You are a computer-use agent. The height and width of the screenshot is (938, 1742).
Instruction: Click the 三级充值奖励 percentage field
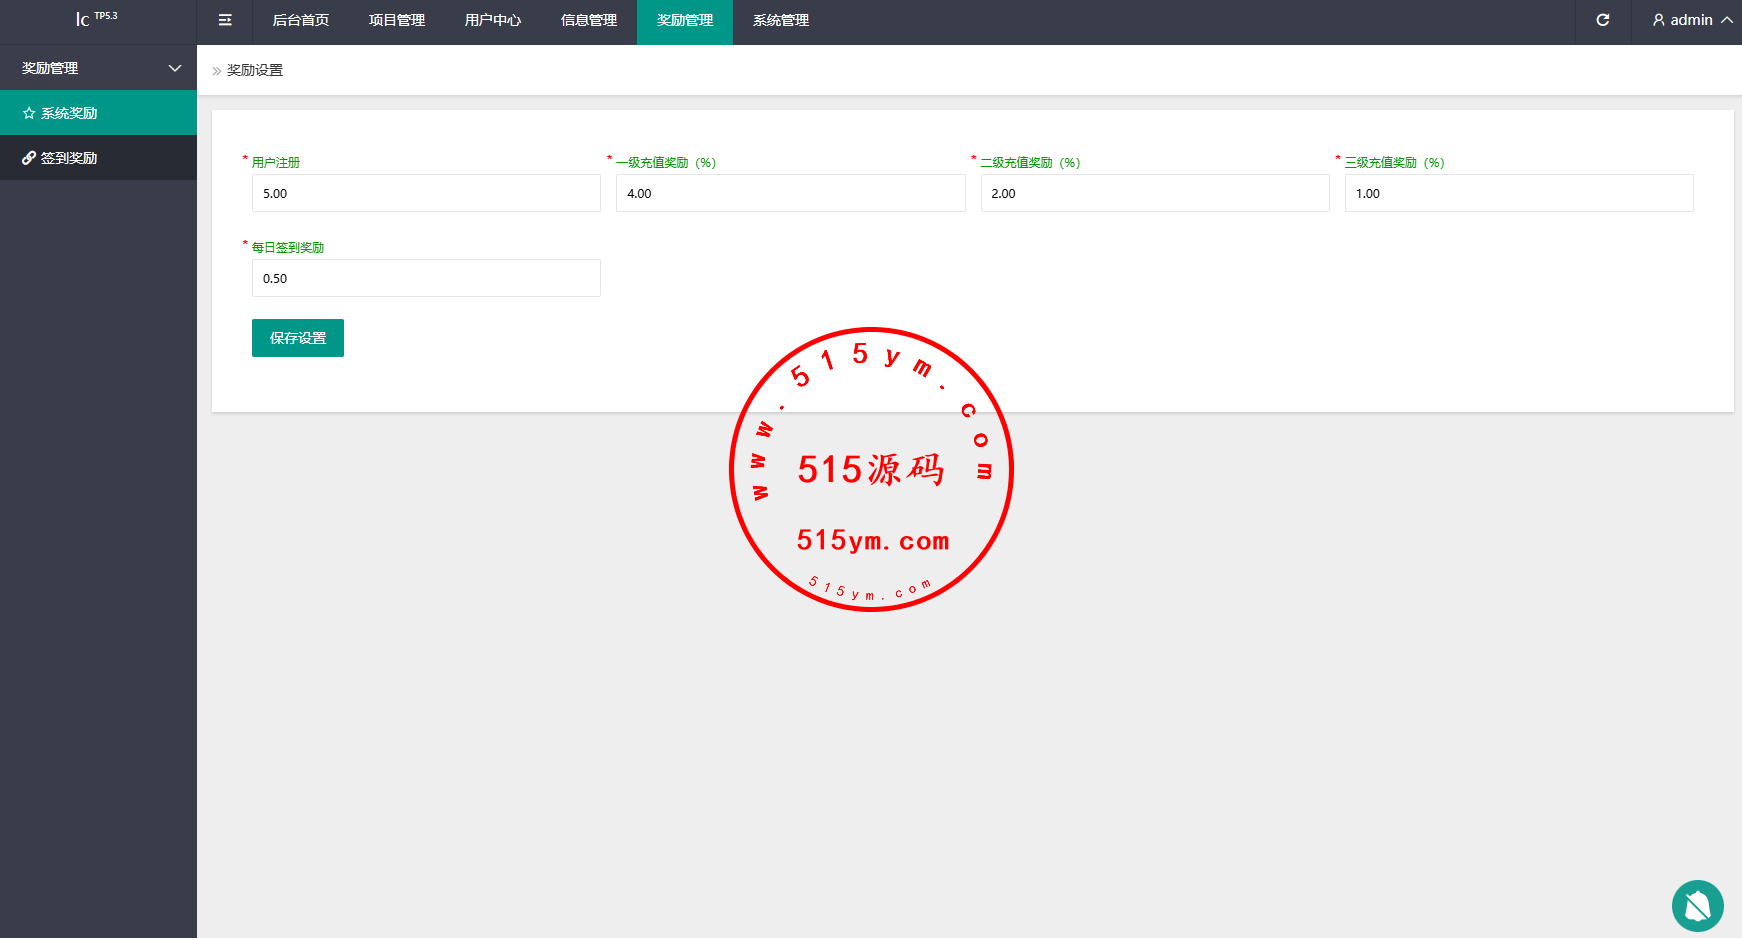(1518, 193)
